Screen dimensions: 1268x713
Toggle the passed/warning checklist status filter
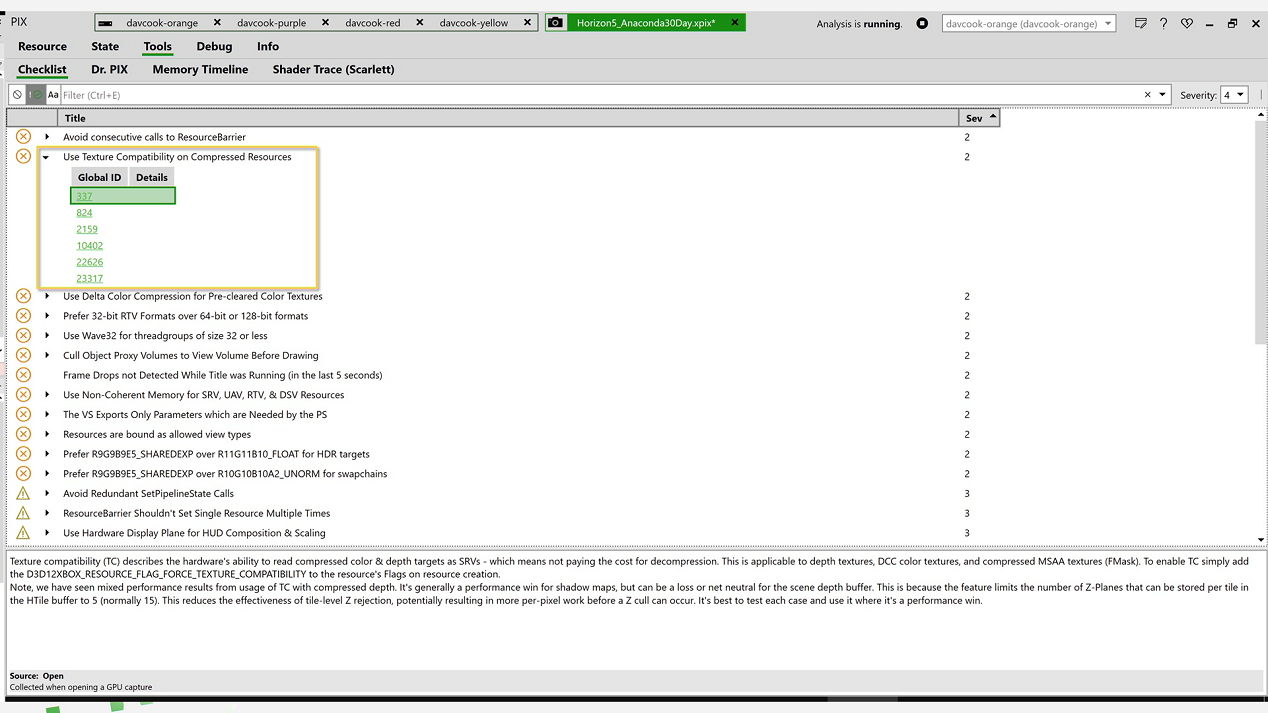click(x=35, y=95)
